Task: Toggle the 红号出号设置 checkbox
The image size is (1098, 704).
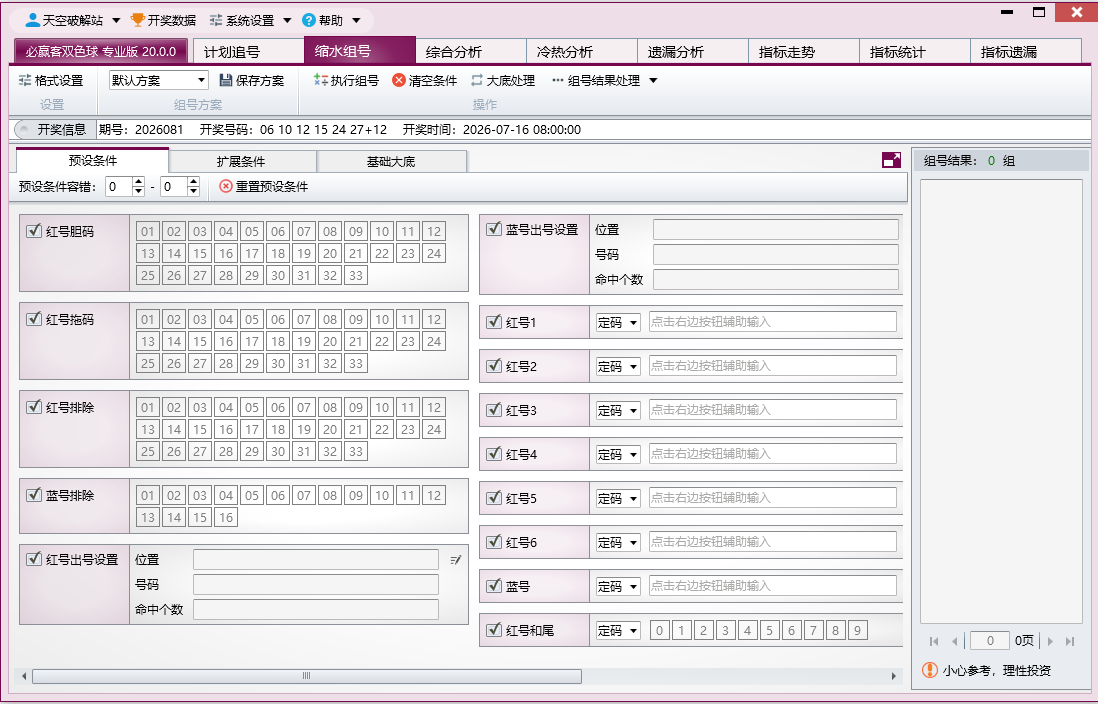Action: 33,559
